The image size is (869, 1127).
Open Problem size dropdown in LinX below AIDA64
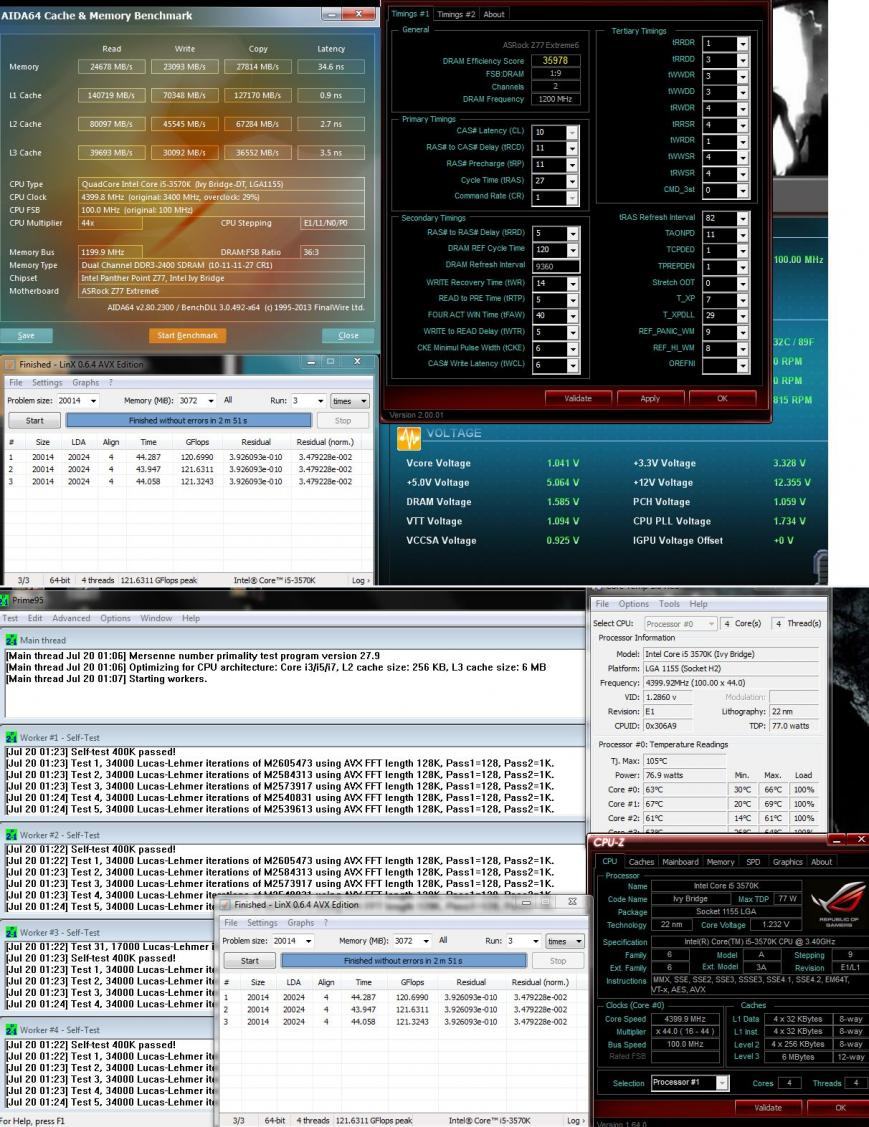[x=93, y=400]
